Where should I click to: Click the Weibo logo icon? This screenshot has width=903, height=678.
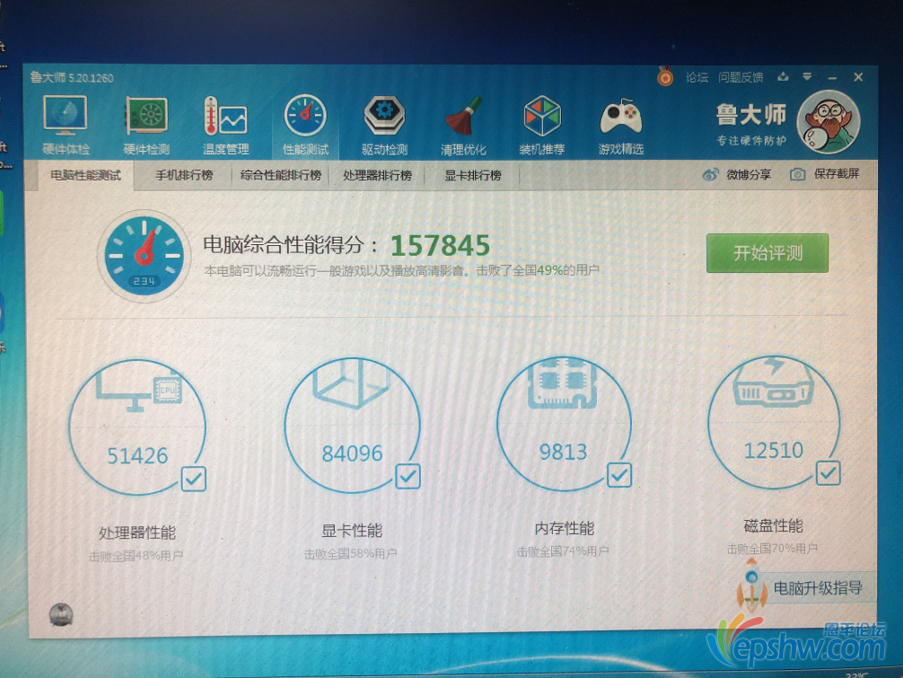coord(711,175)
